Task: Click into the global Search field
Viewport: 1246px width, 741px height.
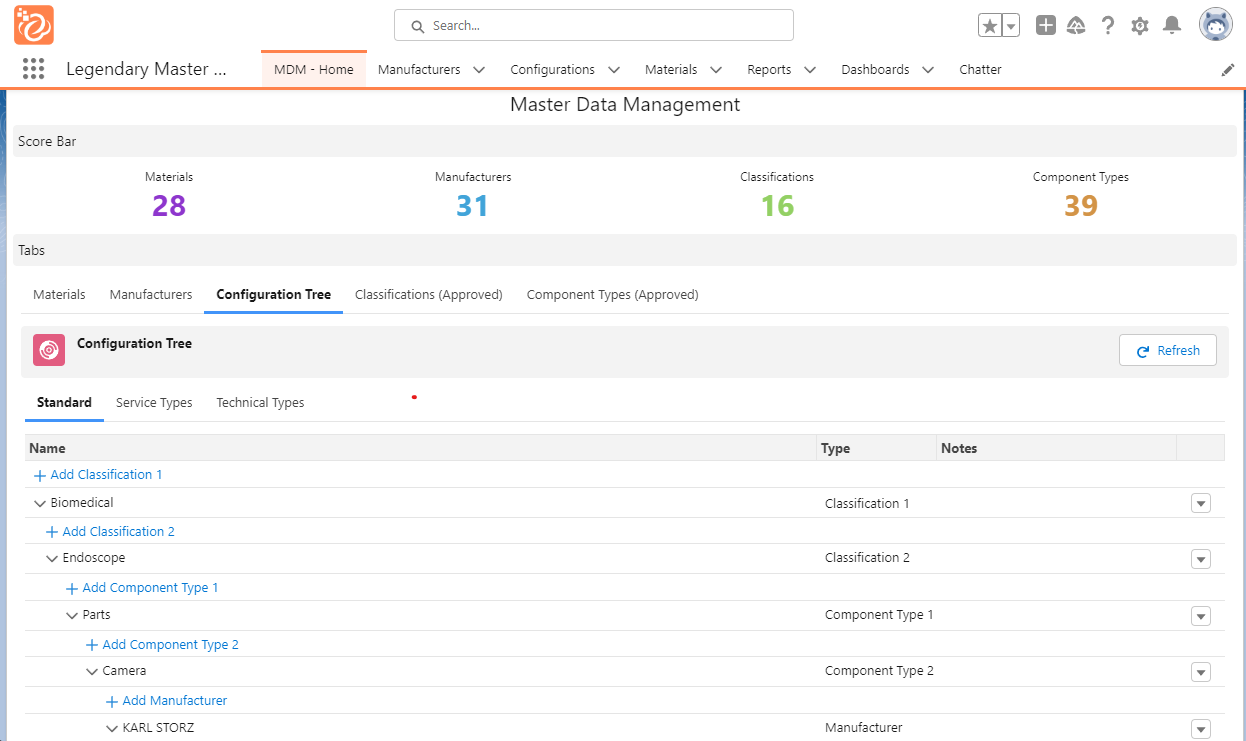Action: [x=594, y=26]
